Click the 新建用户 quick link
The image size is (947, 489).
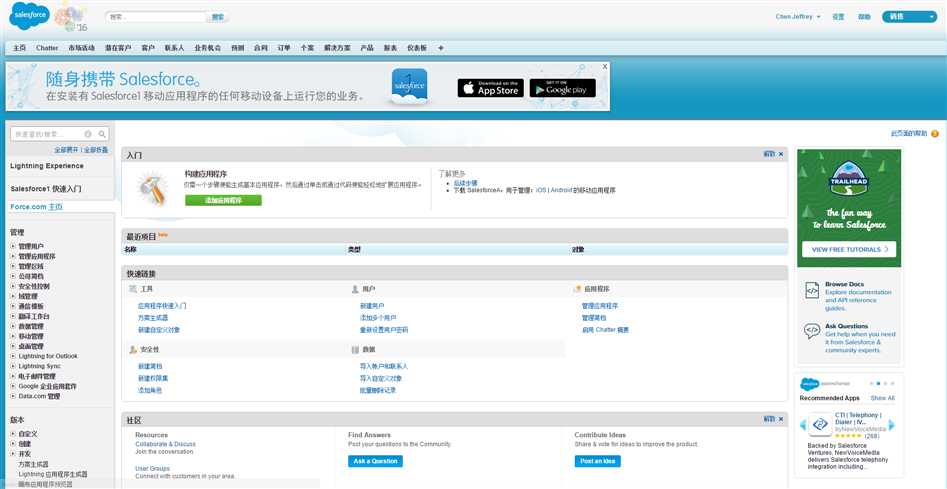click(372, 305)
